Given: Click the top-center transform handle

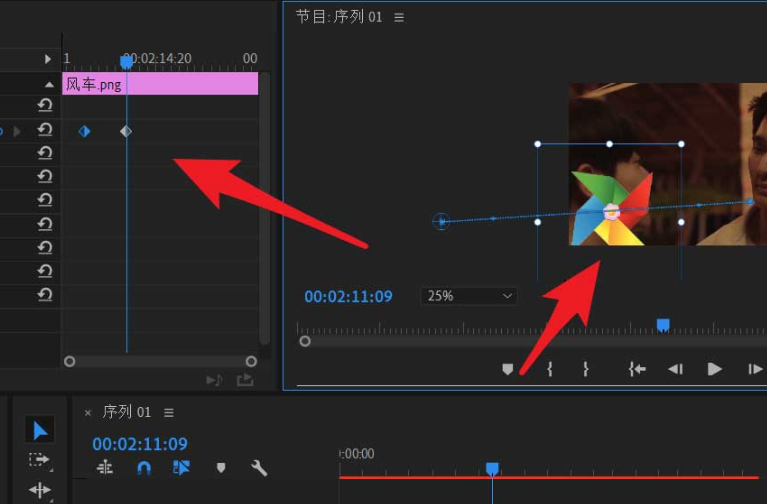Looking at the screenshot, I should tap(609, 144).
